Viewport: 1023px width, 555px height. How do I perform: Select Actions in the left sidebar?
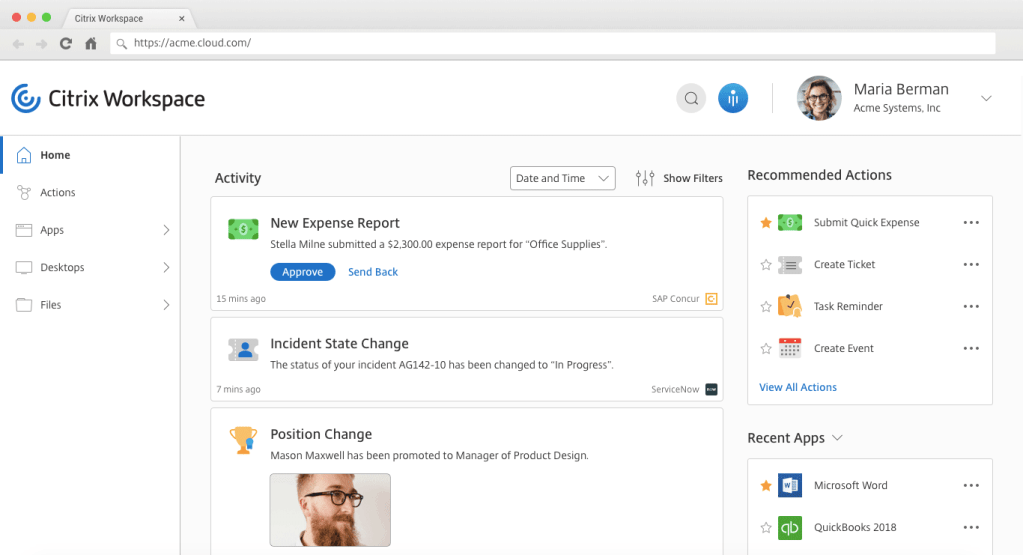58,193
